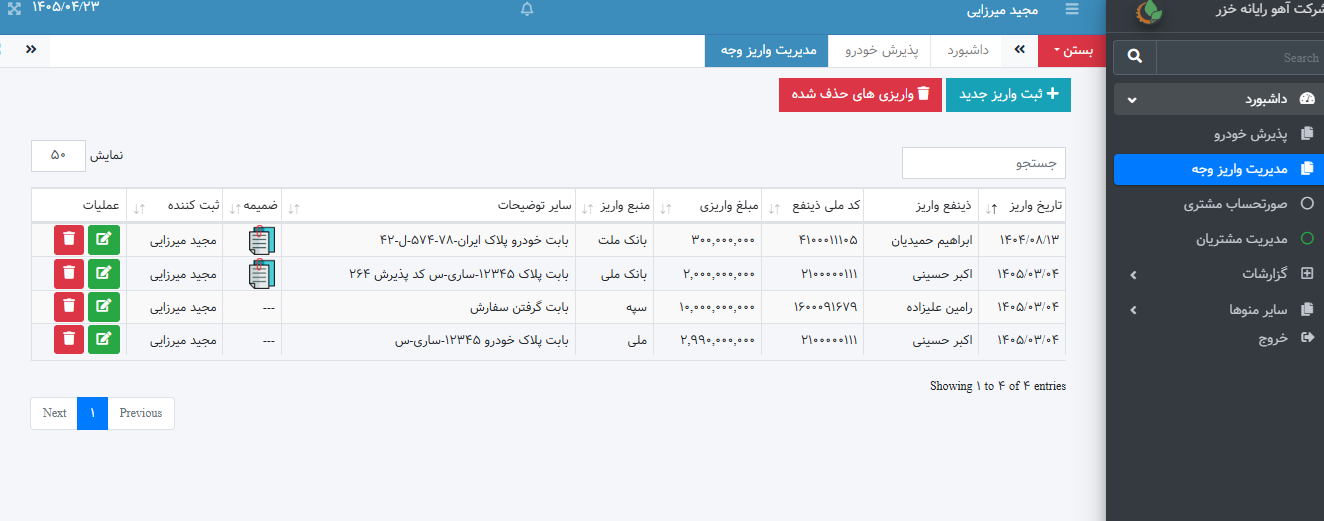
Task: Delete the ابراهیم حمیدیان deposit row
Action: tap(68, 239)
